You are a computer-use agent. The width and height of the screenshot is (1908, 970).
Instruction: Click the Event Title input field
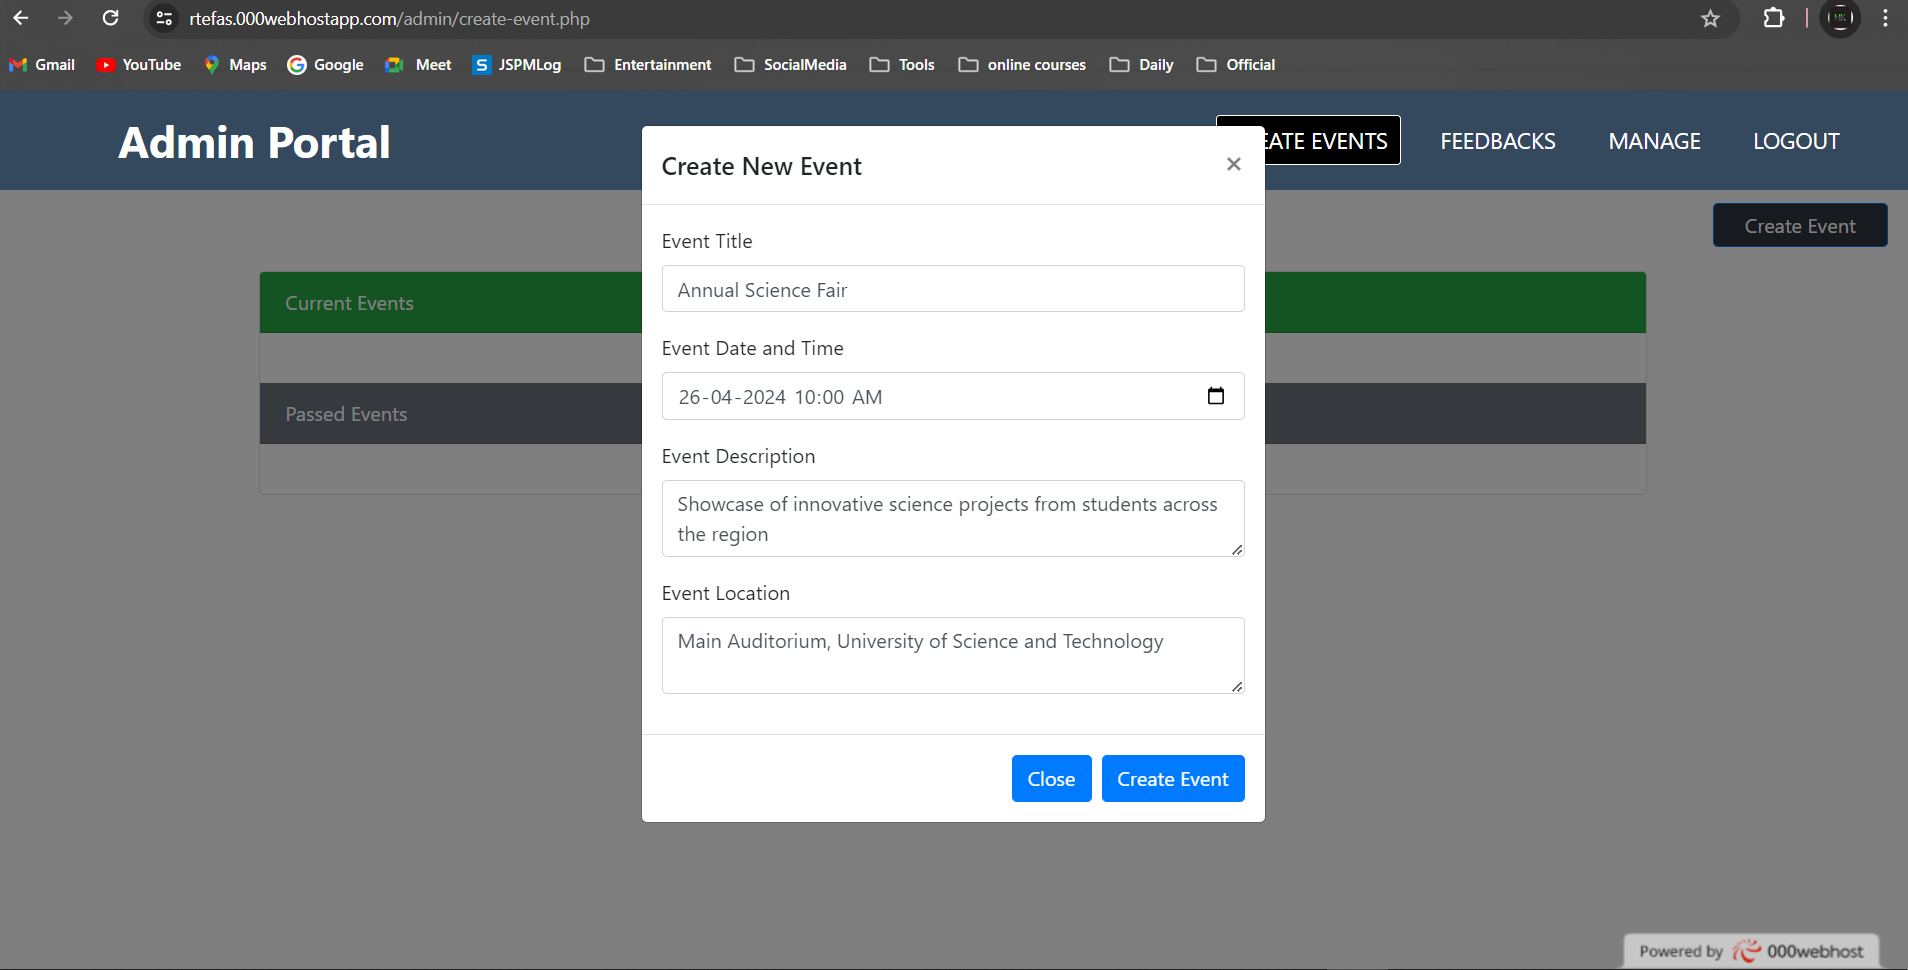tap(953, 289)
